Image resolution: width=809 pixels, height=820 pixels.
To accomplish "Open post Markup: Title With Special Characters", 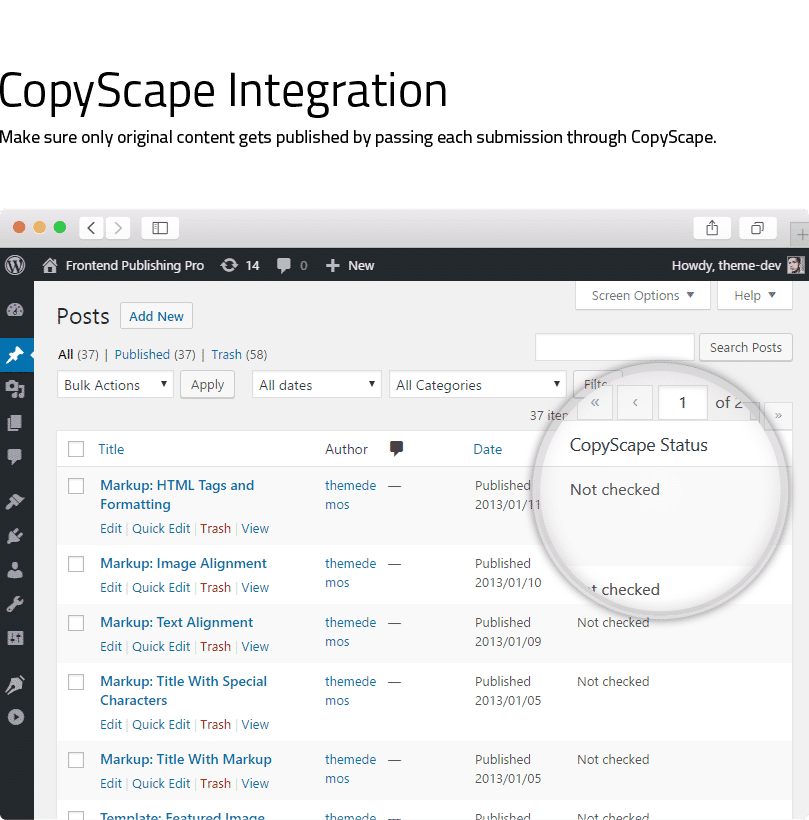I will (184, 691).
